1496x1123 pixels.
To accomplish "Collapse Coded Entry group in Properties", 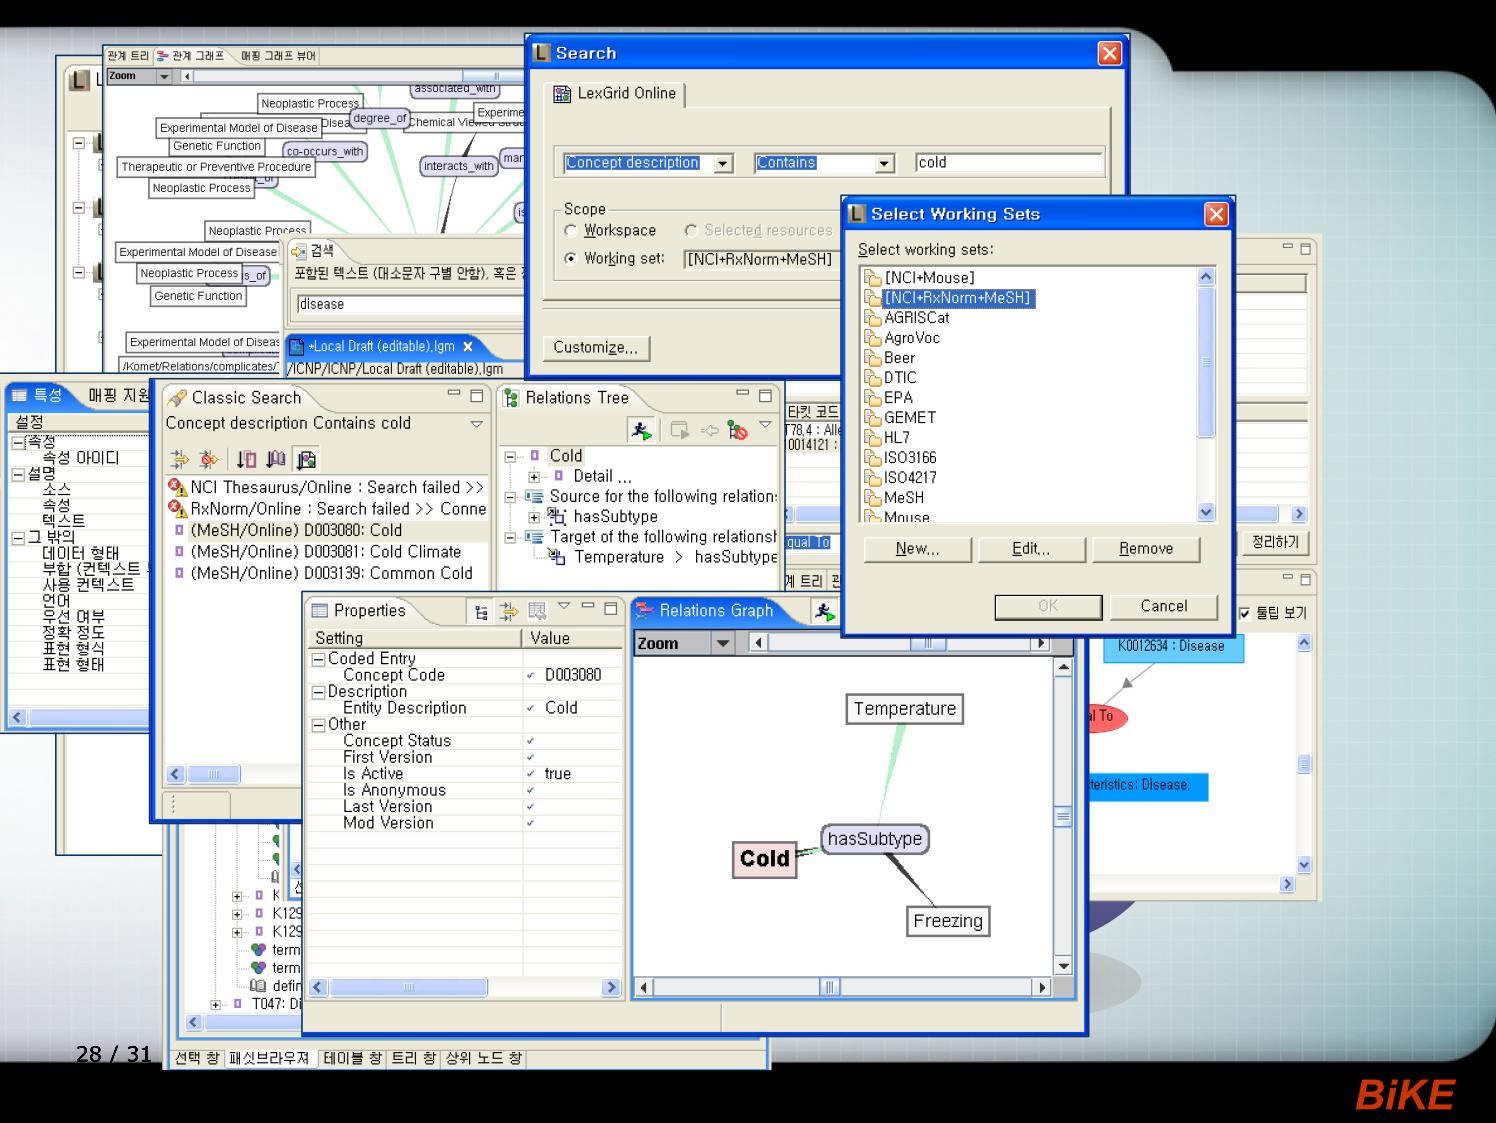I will pyautogui.click(x=319, y=659).
